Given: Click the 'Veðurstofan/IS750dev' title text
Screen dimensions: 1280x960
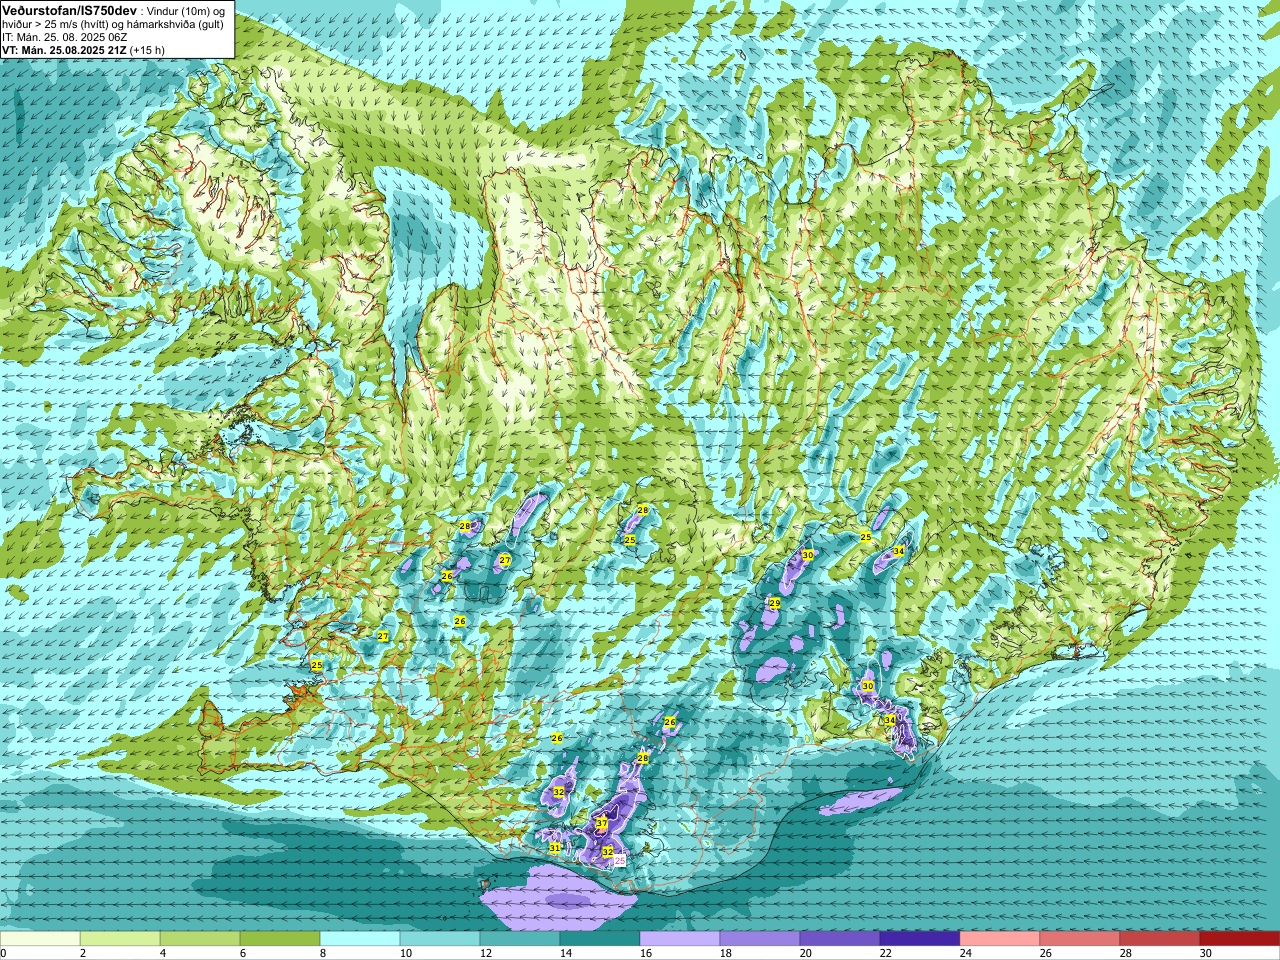Looking at the screenshot, I should point(69,9).
